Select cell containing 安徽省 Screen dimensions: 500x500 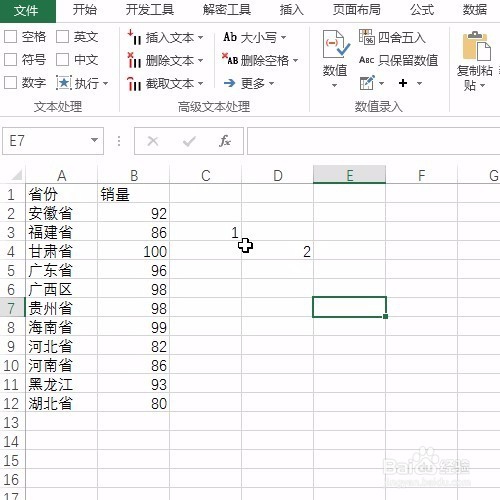tap(61, 213)
